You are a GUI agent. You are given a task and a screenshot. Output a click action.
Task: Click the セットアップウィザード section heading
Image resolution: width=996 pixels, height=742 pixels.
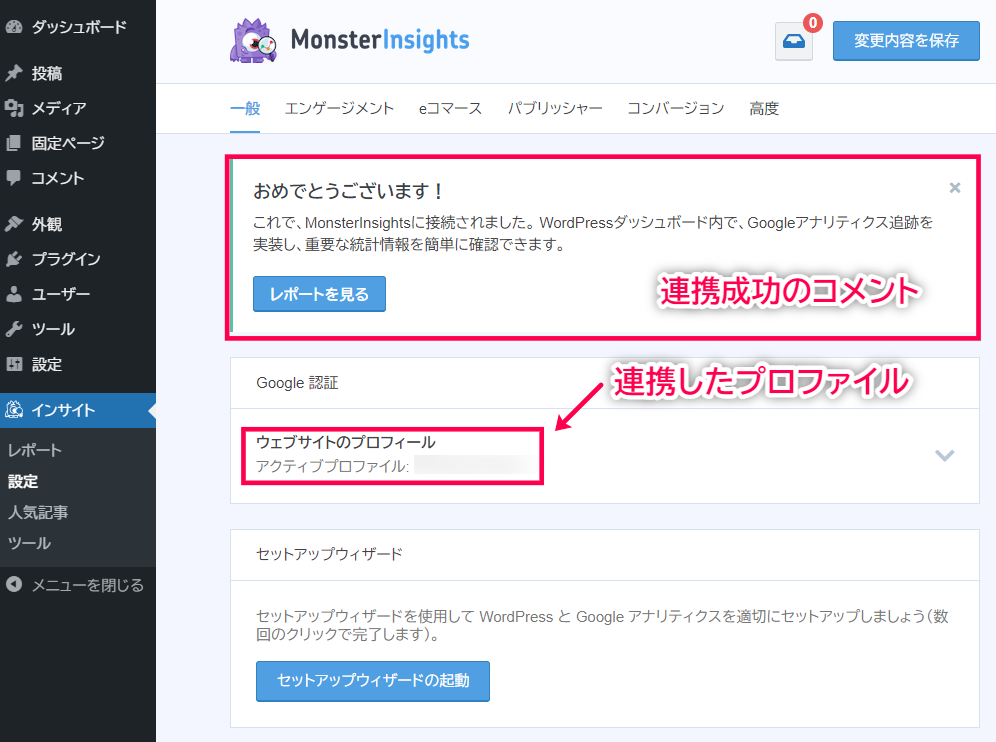point(329,555)
